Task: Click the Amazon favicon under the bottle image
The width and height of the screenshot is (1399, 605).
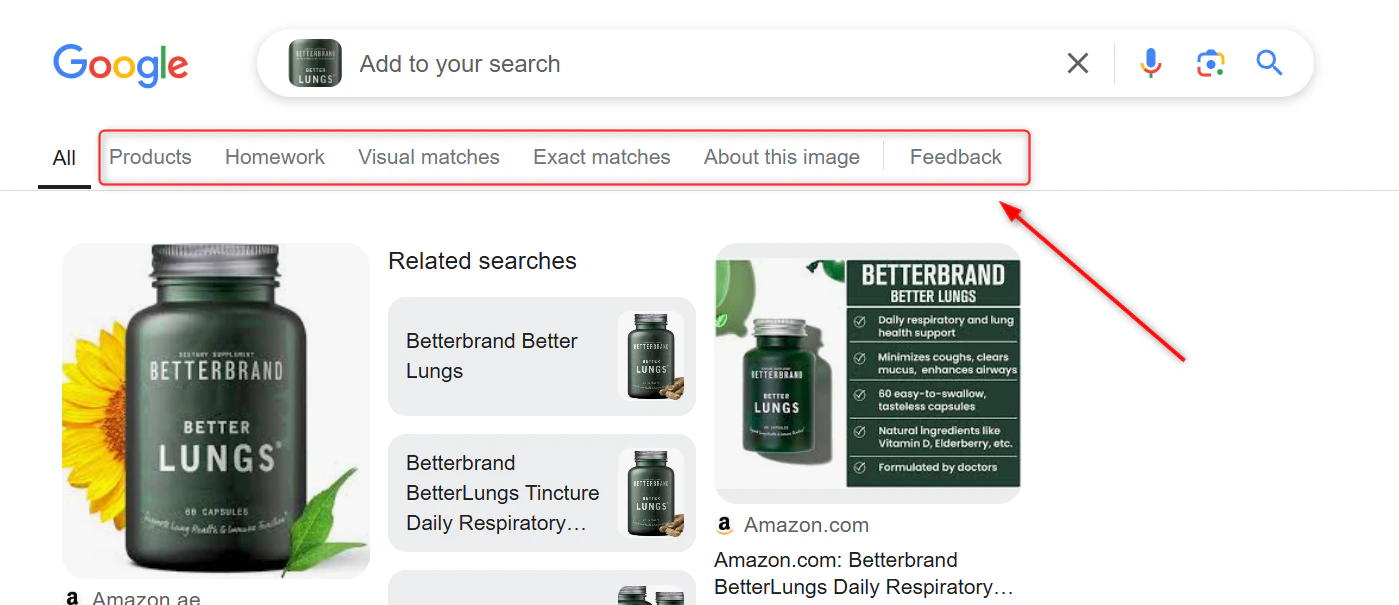Action: tap(73, 596)
